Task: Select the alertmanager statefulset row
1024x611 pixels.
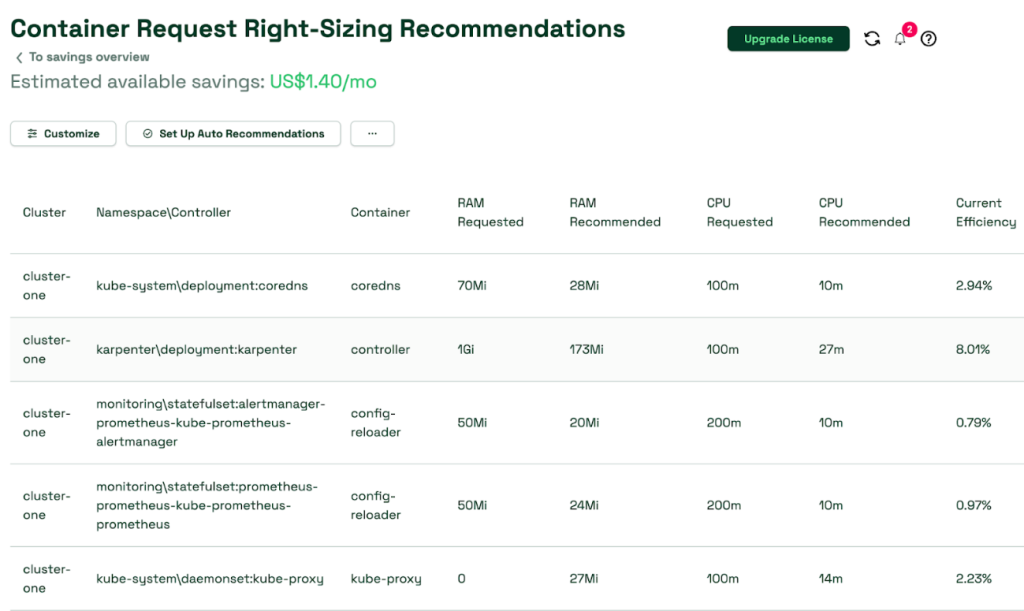Action: click(210, 423)
